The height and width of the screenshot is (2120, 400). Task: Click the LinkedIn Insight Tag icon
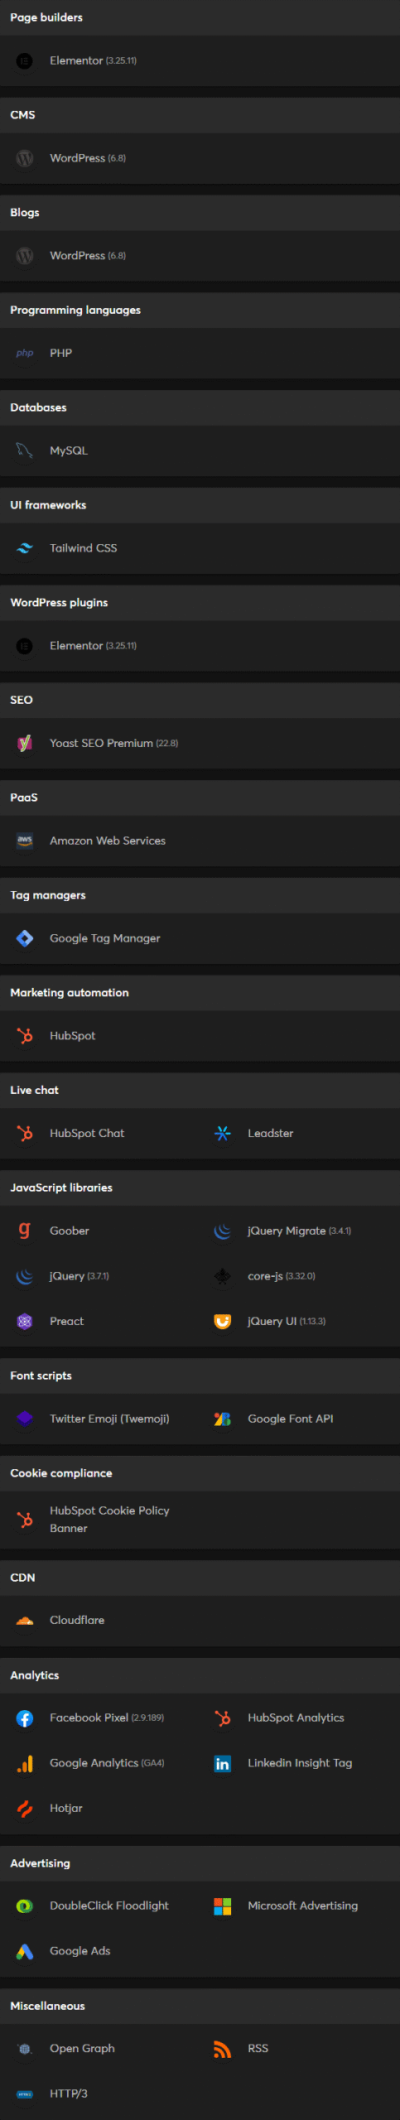223,1763
